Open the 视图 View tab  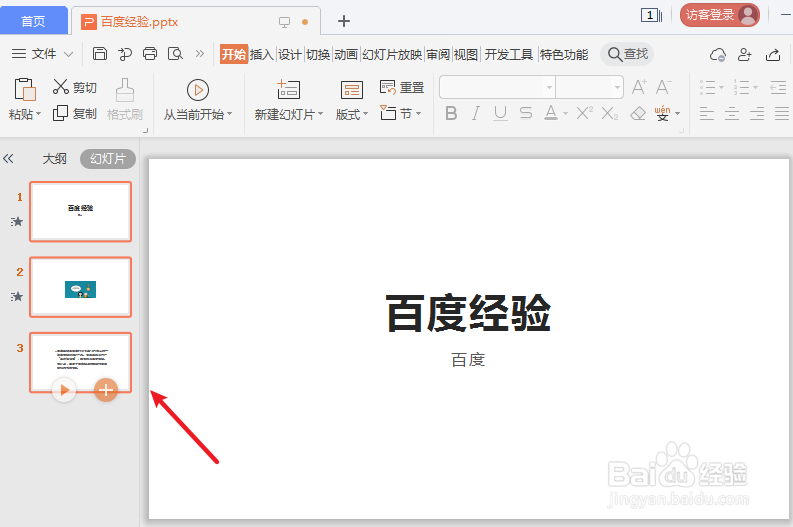tap(466, 54)
